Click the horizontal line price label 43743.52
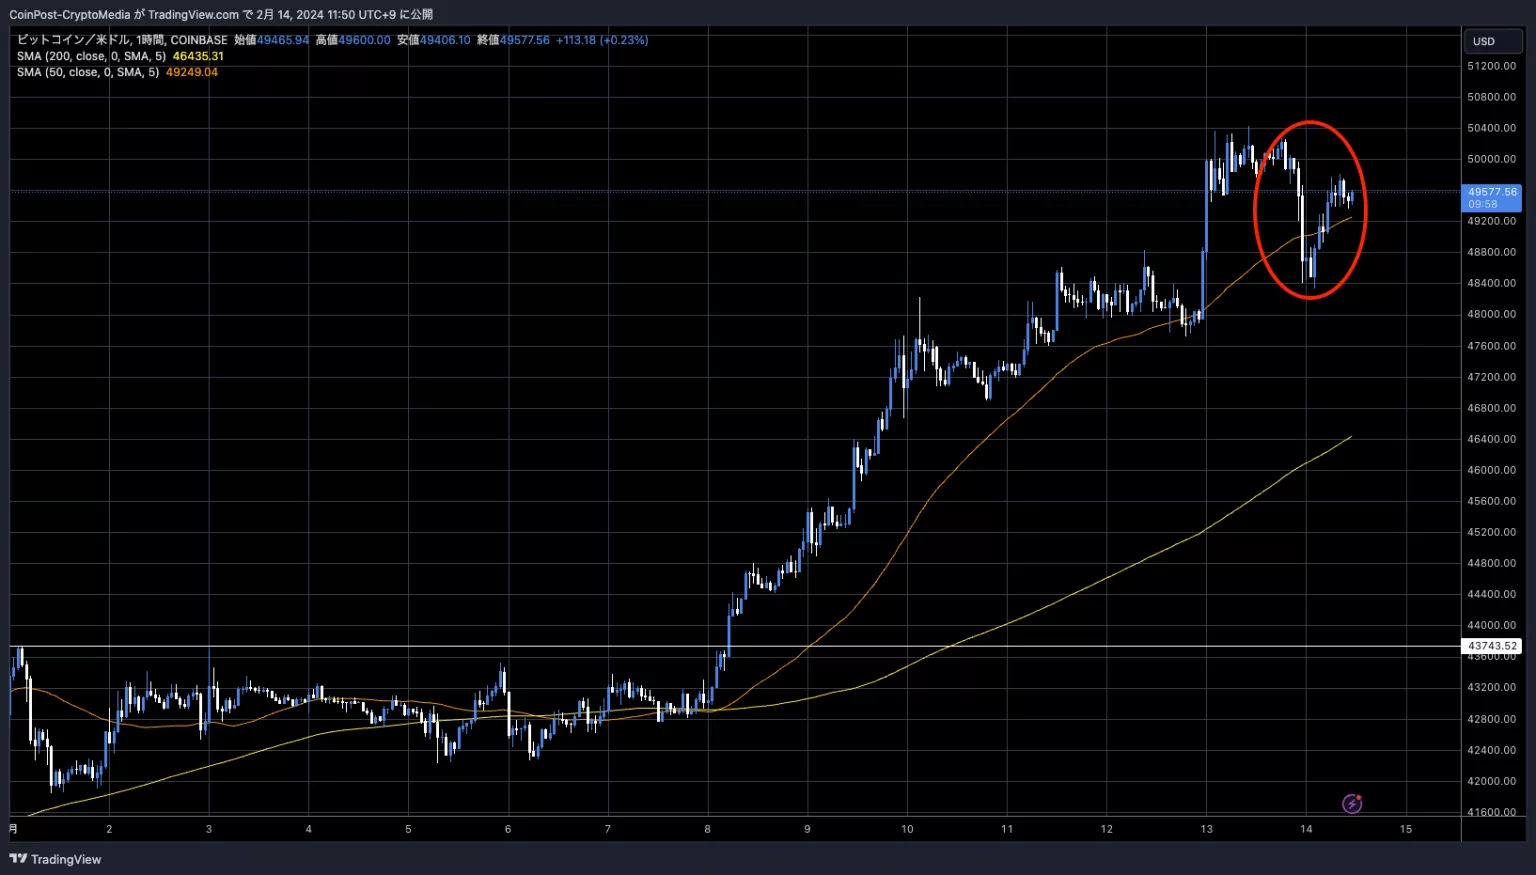The width and height of the screenshot is (1536, 875). click(x=1491, y=646)
